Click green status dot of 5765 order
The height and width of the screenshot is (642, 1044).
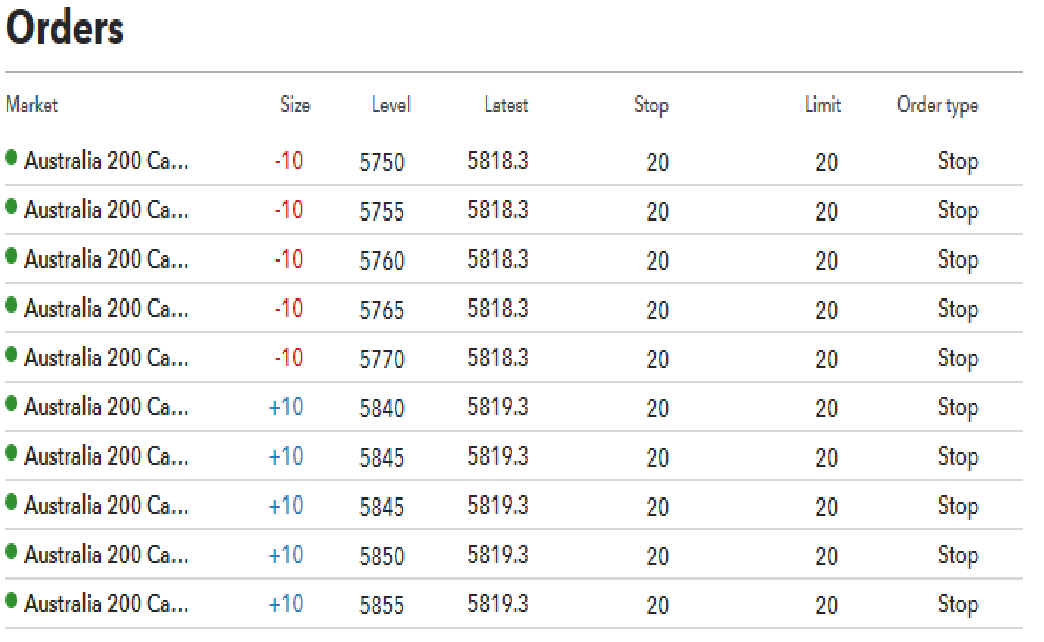tap(11, 306)
